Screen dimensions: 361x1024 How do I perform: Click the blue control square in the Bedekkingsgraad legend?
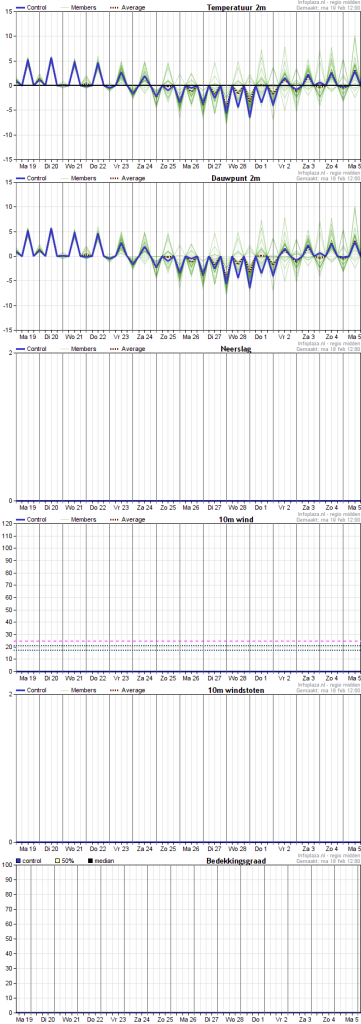[x=18, y=861]
